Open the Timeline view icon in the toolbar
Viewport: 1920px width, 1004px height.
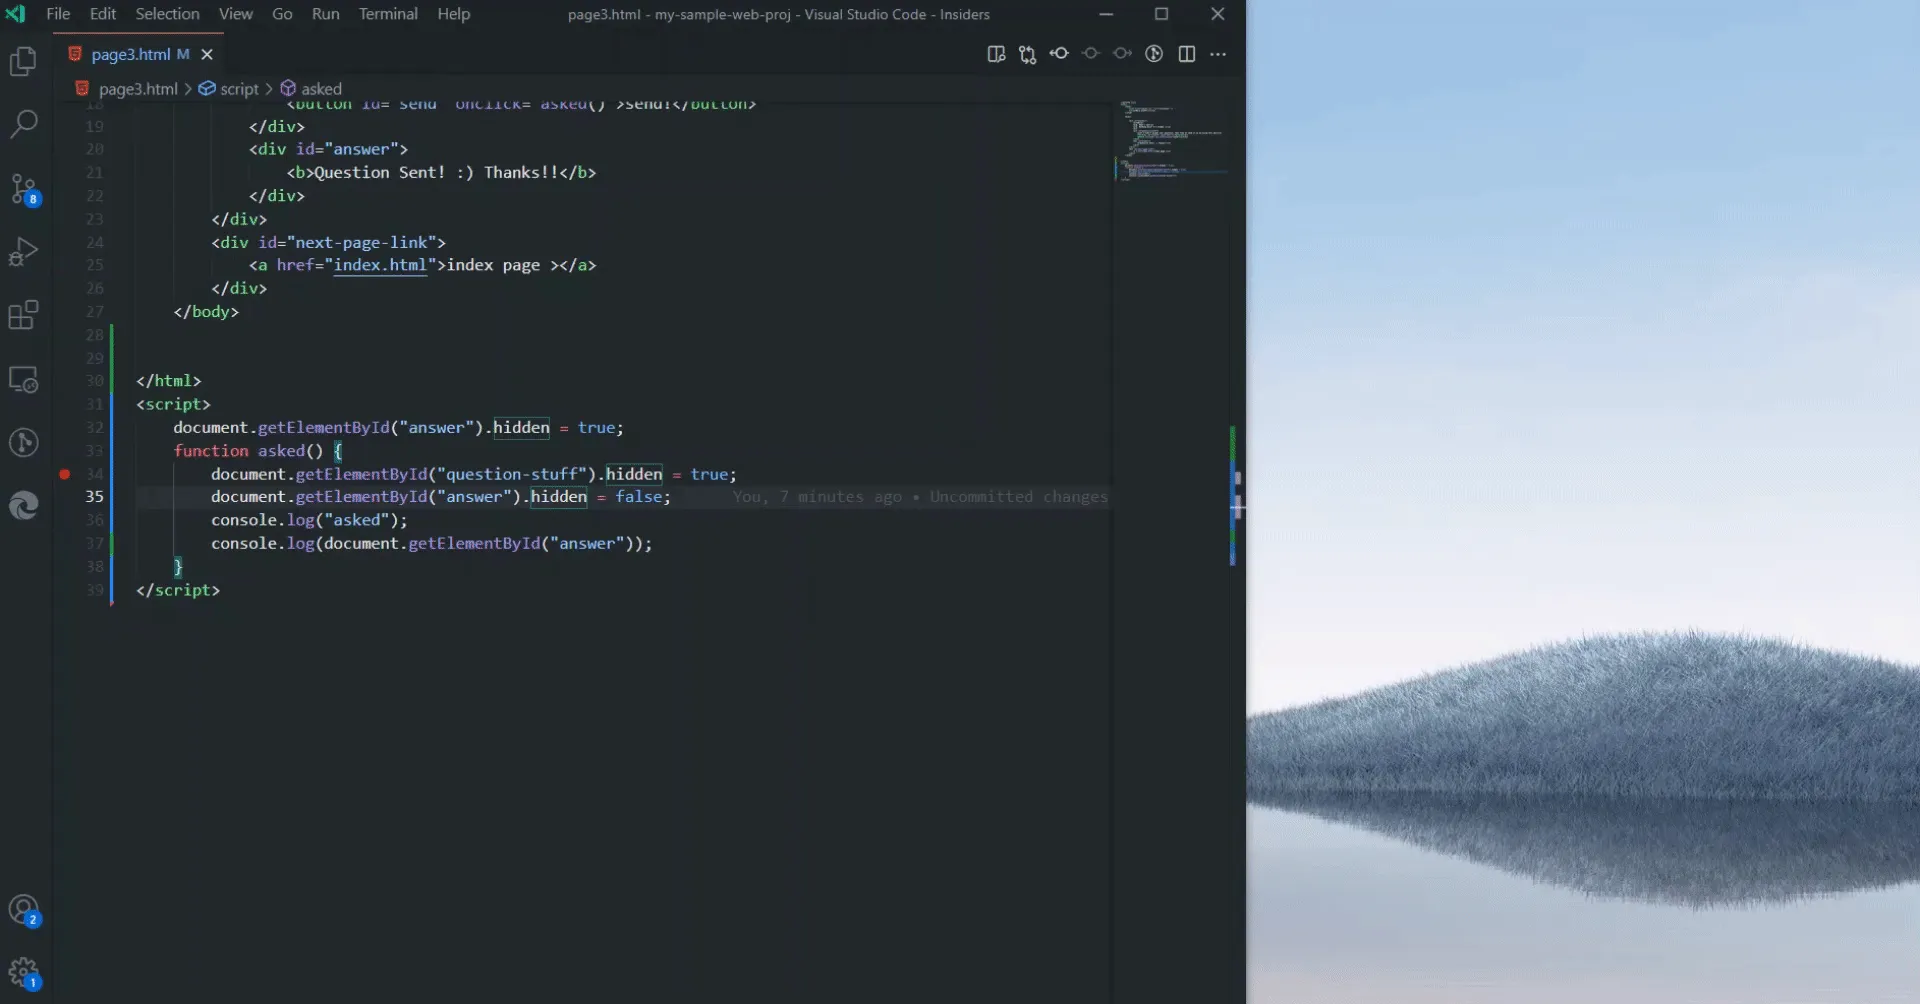click(1154, 54)
